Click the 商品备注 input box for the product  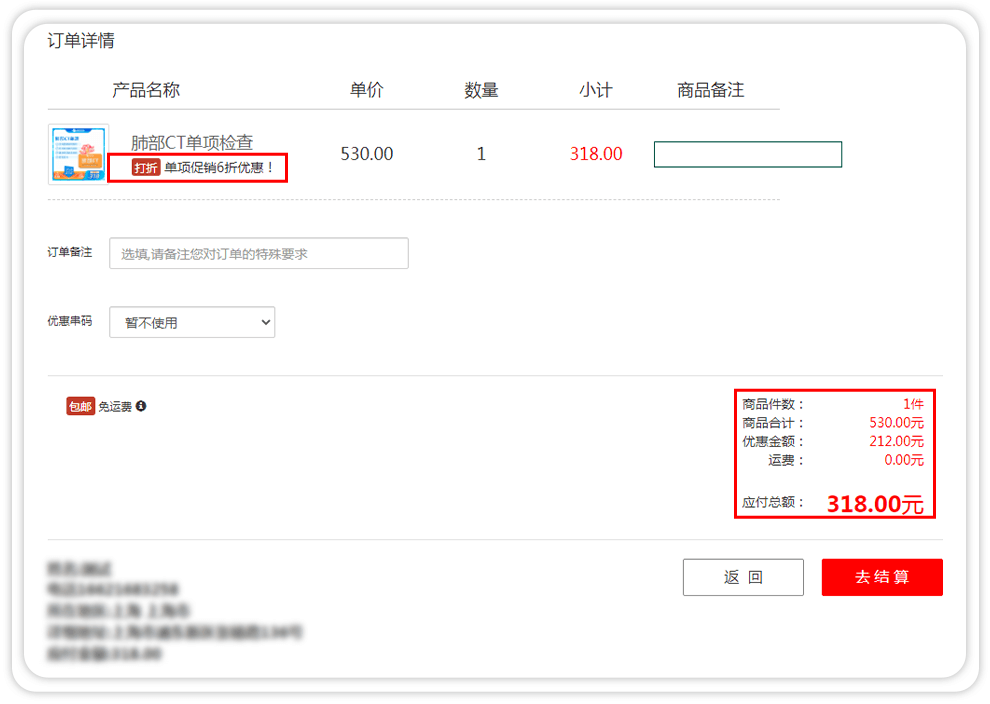click(747, 154)
